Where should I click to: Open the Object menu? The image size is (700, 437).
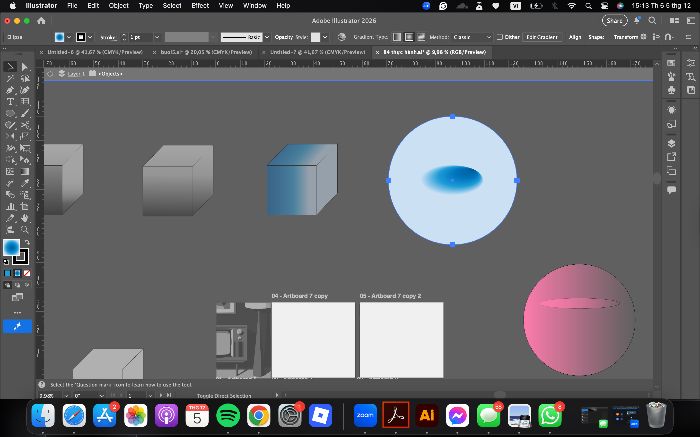[118, 6]
